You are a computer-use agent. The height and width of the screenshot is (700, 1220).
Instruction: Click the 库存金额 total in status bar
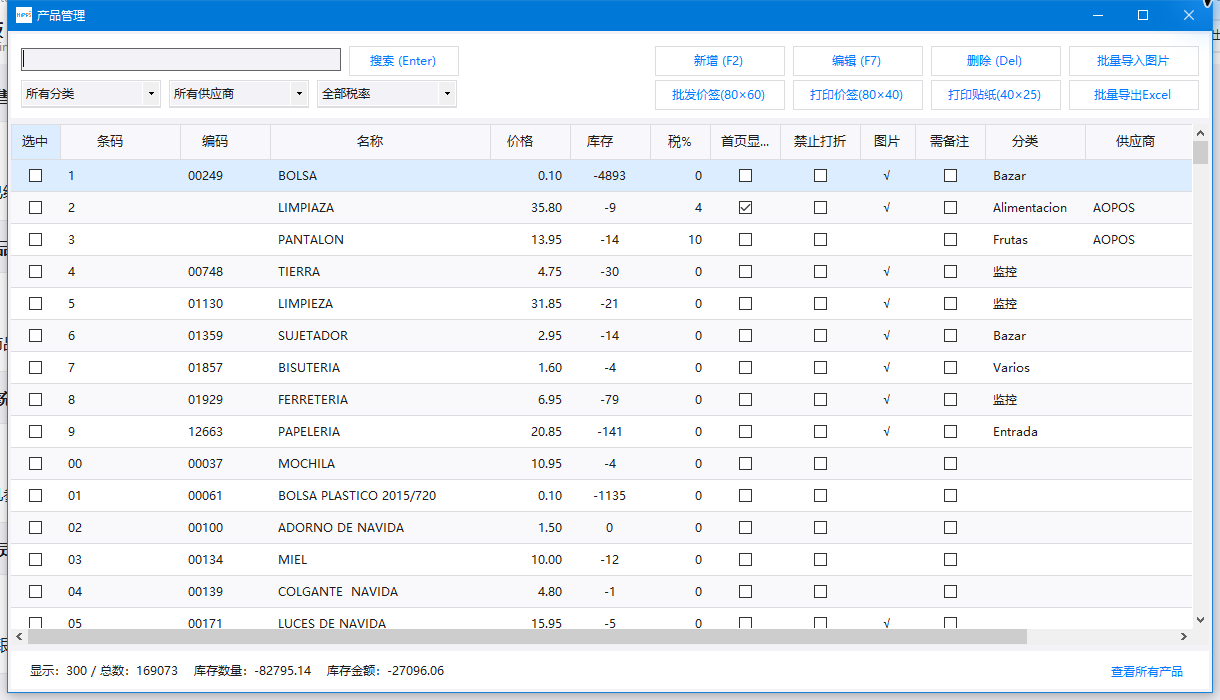(385, 671)
